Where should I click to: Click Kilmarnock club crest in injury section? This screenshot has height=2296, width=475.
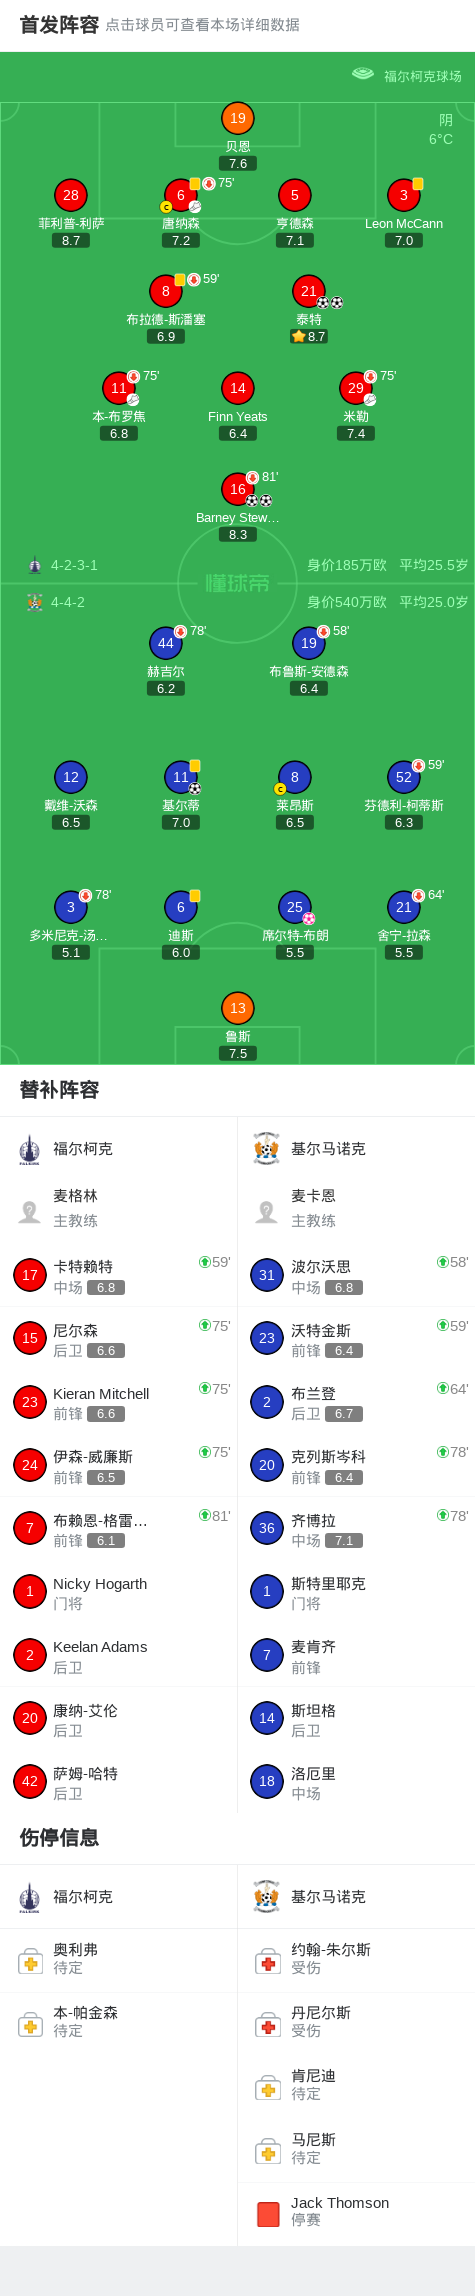point(266,1897)
